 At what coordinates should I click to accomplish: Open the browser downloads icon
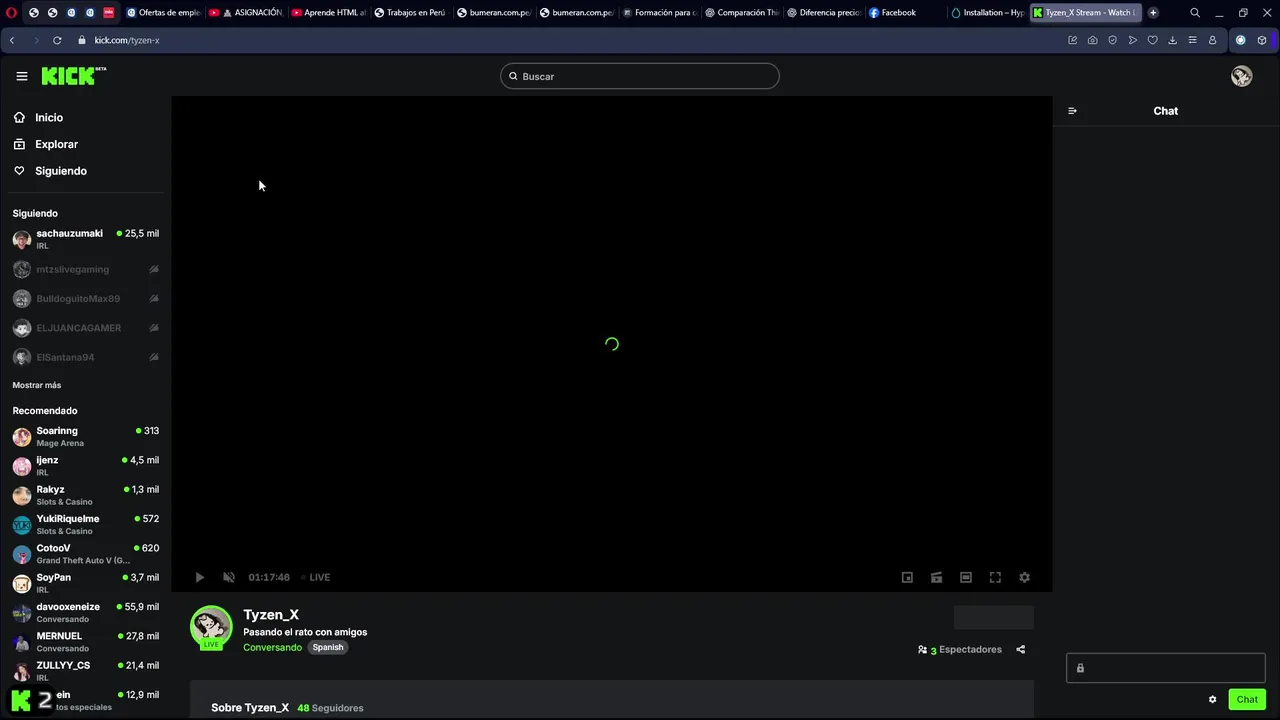[x=1172, y=40]
